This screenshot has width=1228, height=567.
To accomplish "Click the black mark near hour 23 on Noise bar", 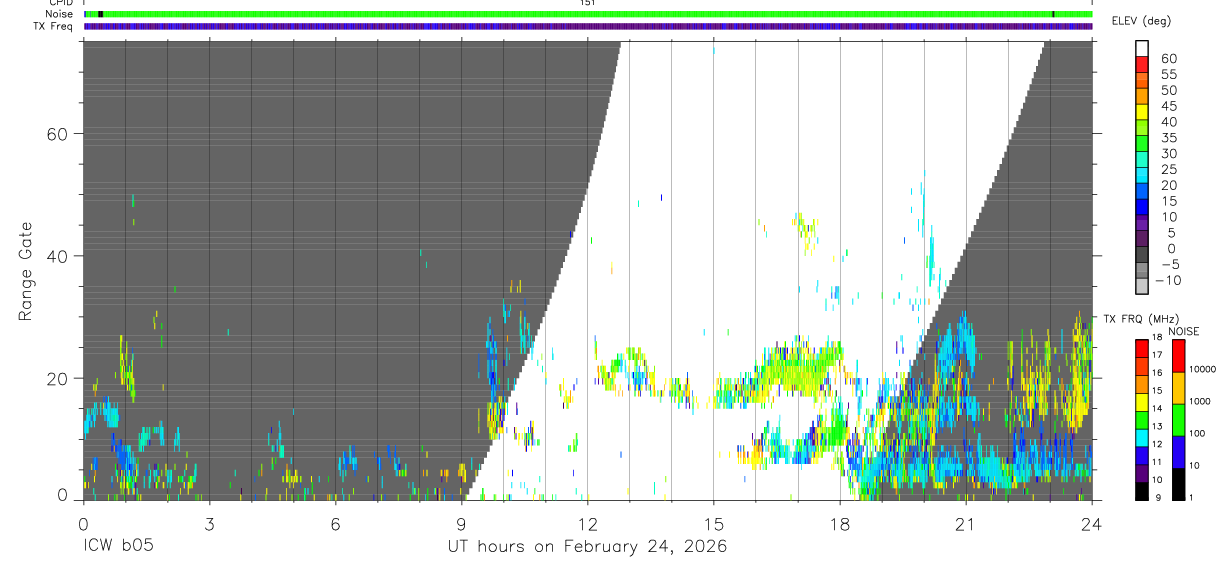I will click(1053, 14).
